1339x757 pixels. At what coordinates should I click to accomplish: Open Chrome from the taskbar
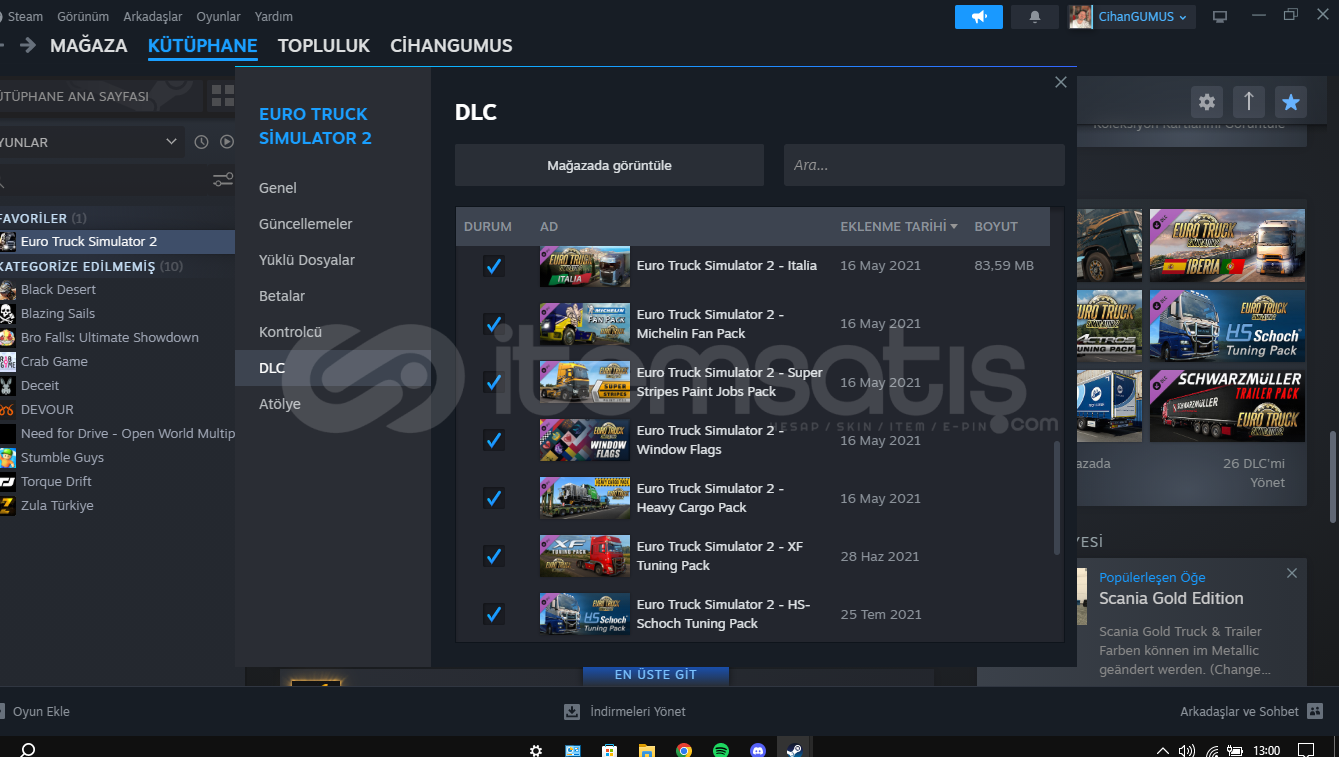[x=684, y=750]
